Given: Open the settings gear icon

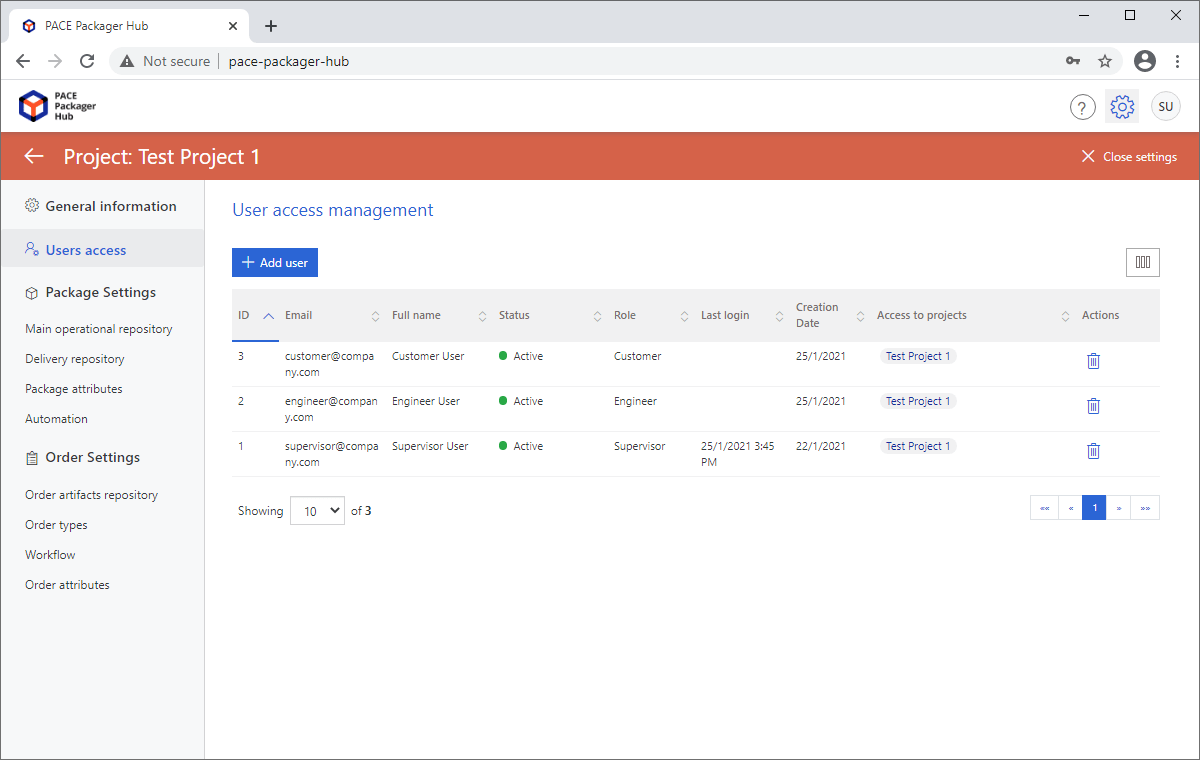Looking at the screenshot, I should pos(1122,106).
